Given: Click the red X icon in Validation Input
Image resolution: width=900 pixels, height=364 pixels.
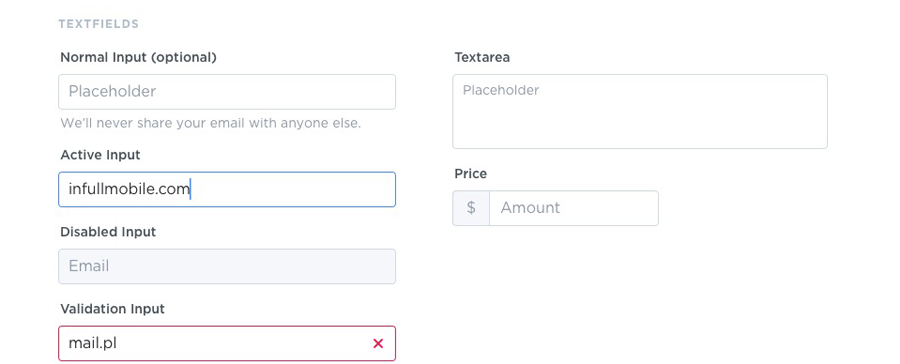Looking at the screenshot, I should click(378, 343).
